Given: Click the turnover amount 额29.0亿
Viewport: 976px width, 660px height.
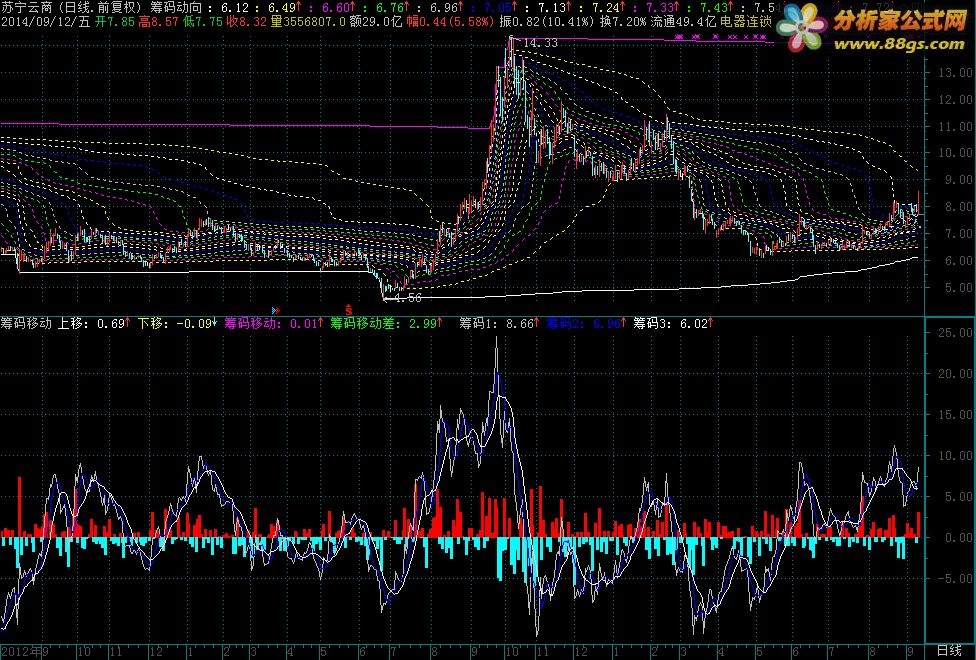Looking at the screenshot, I should [375, 22].
